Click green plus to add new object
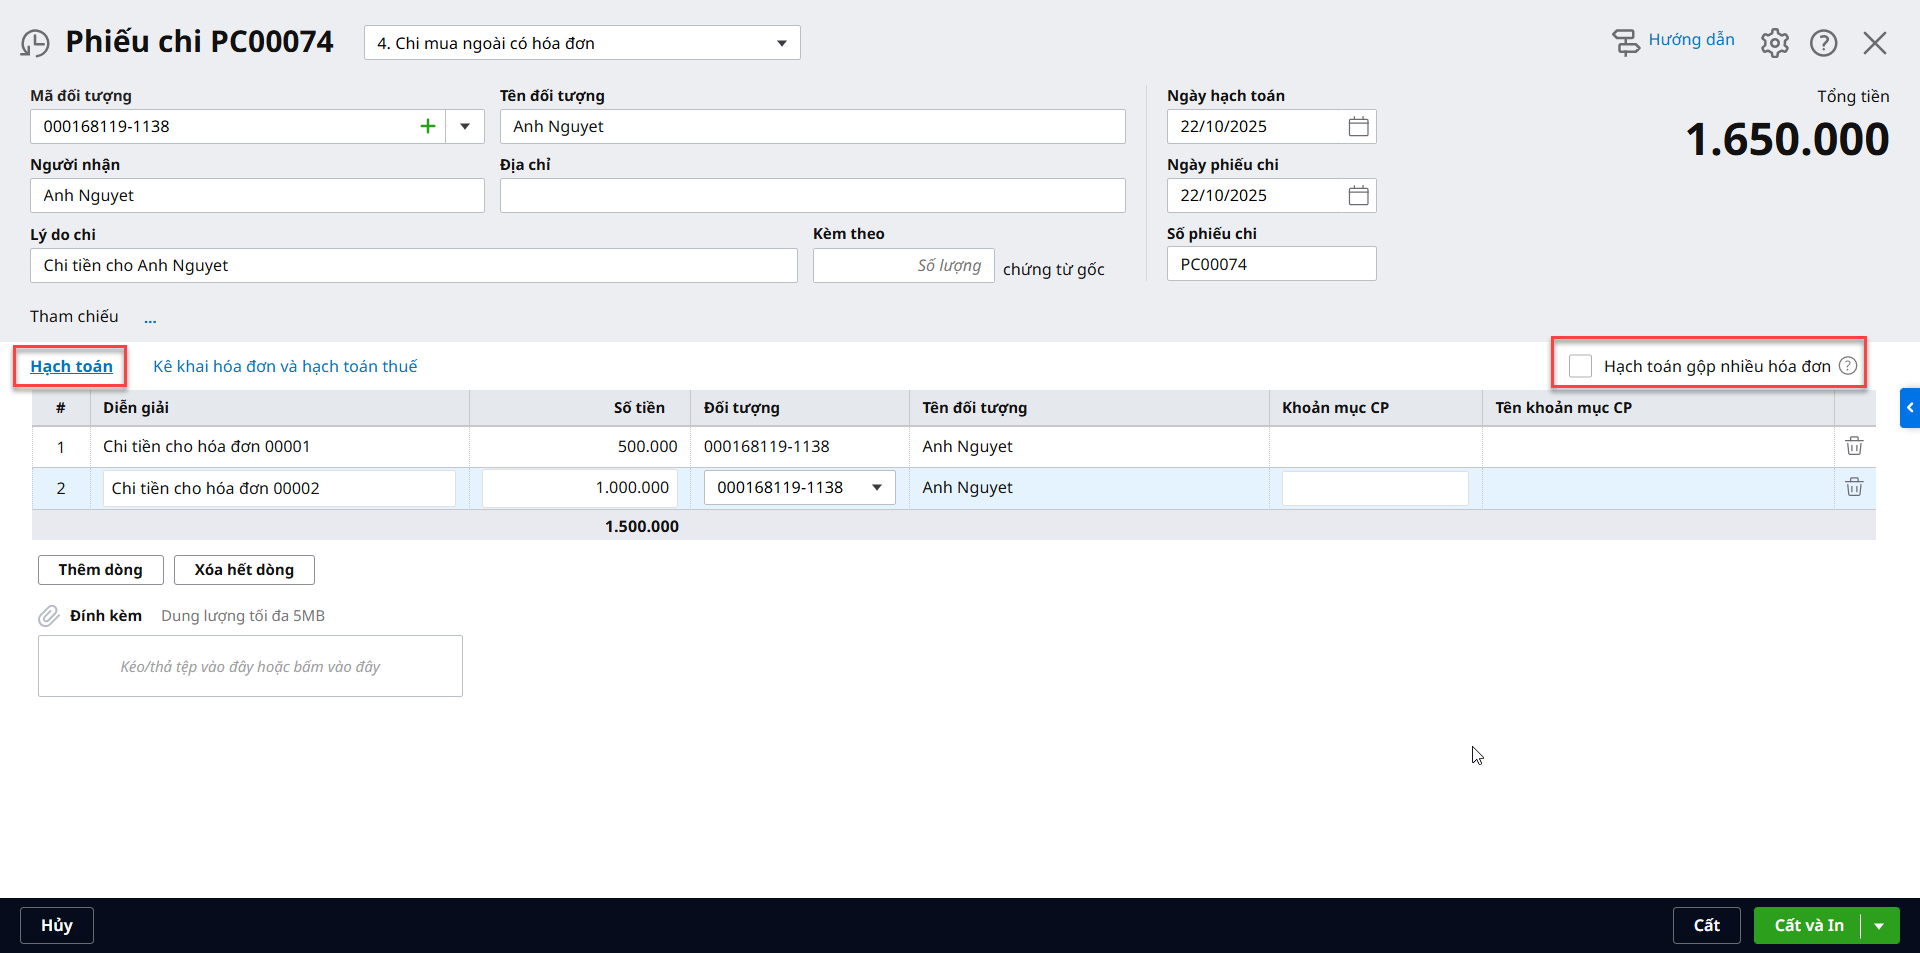 [x=428, y=127]
